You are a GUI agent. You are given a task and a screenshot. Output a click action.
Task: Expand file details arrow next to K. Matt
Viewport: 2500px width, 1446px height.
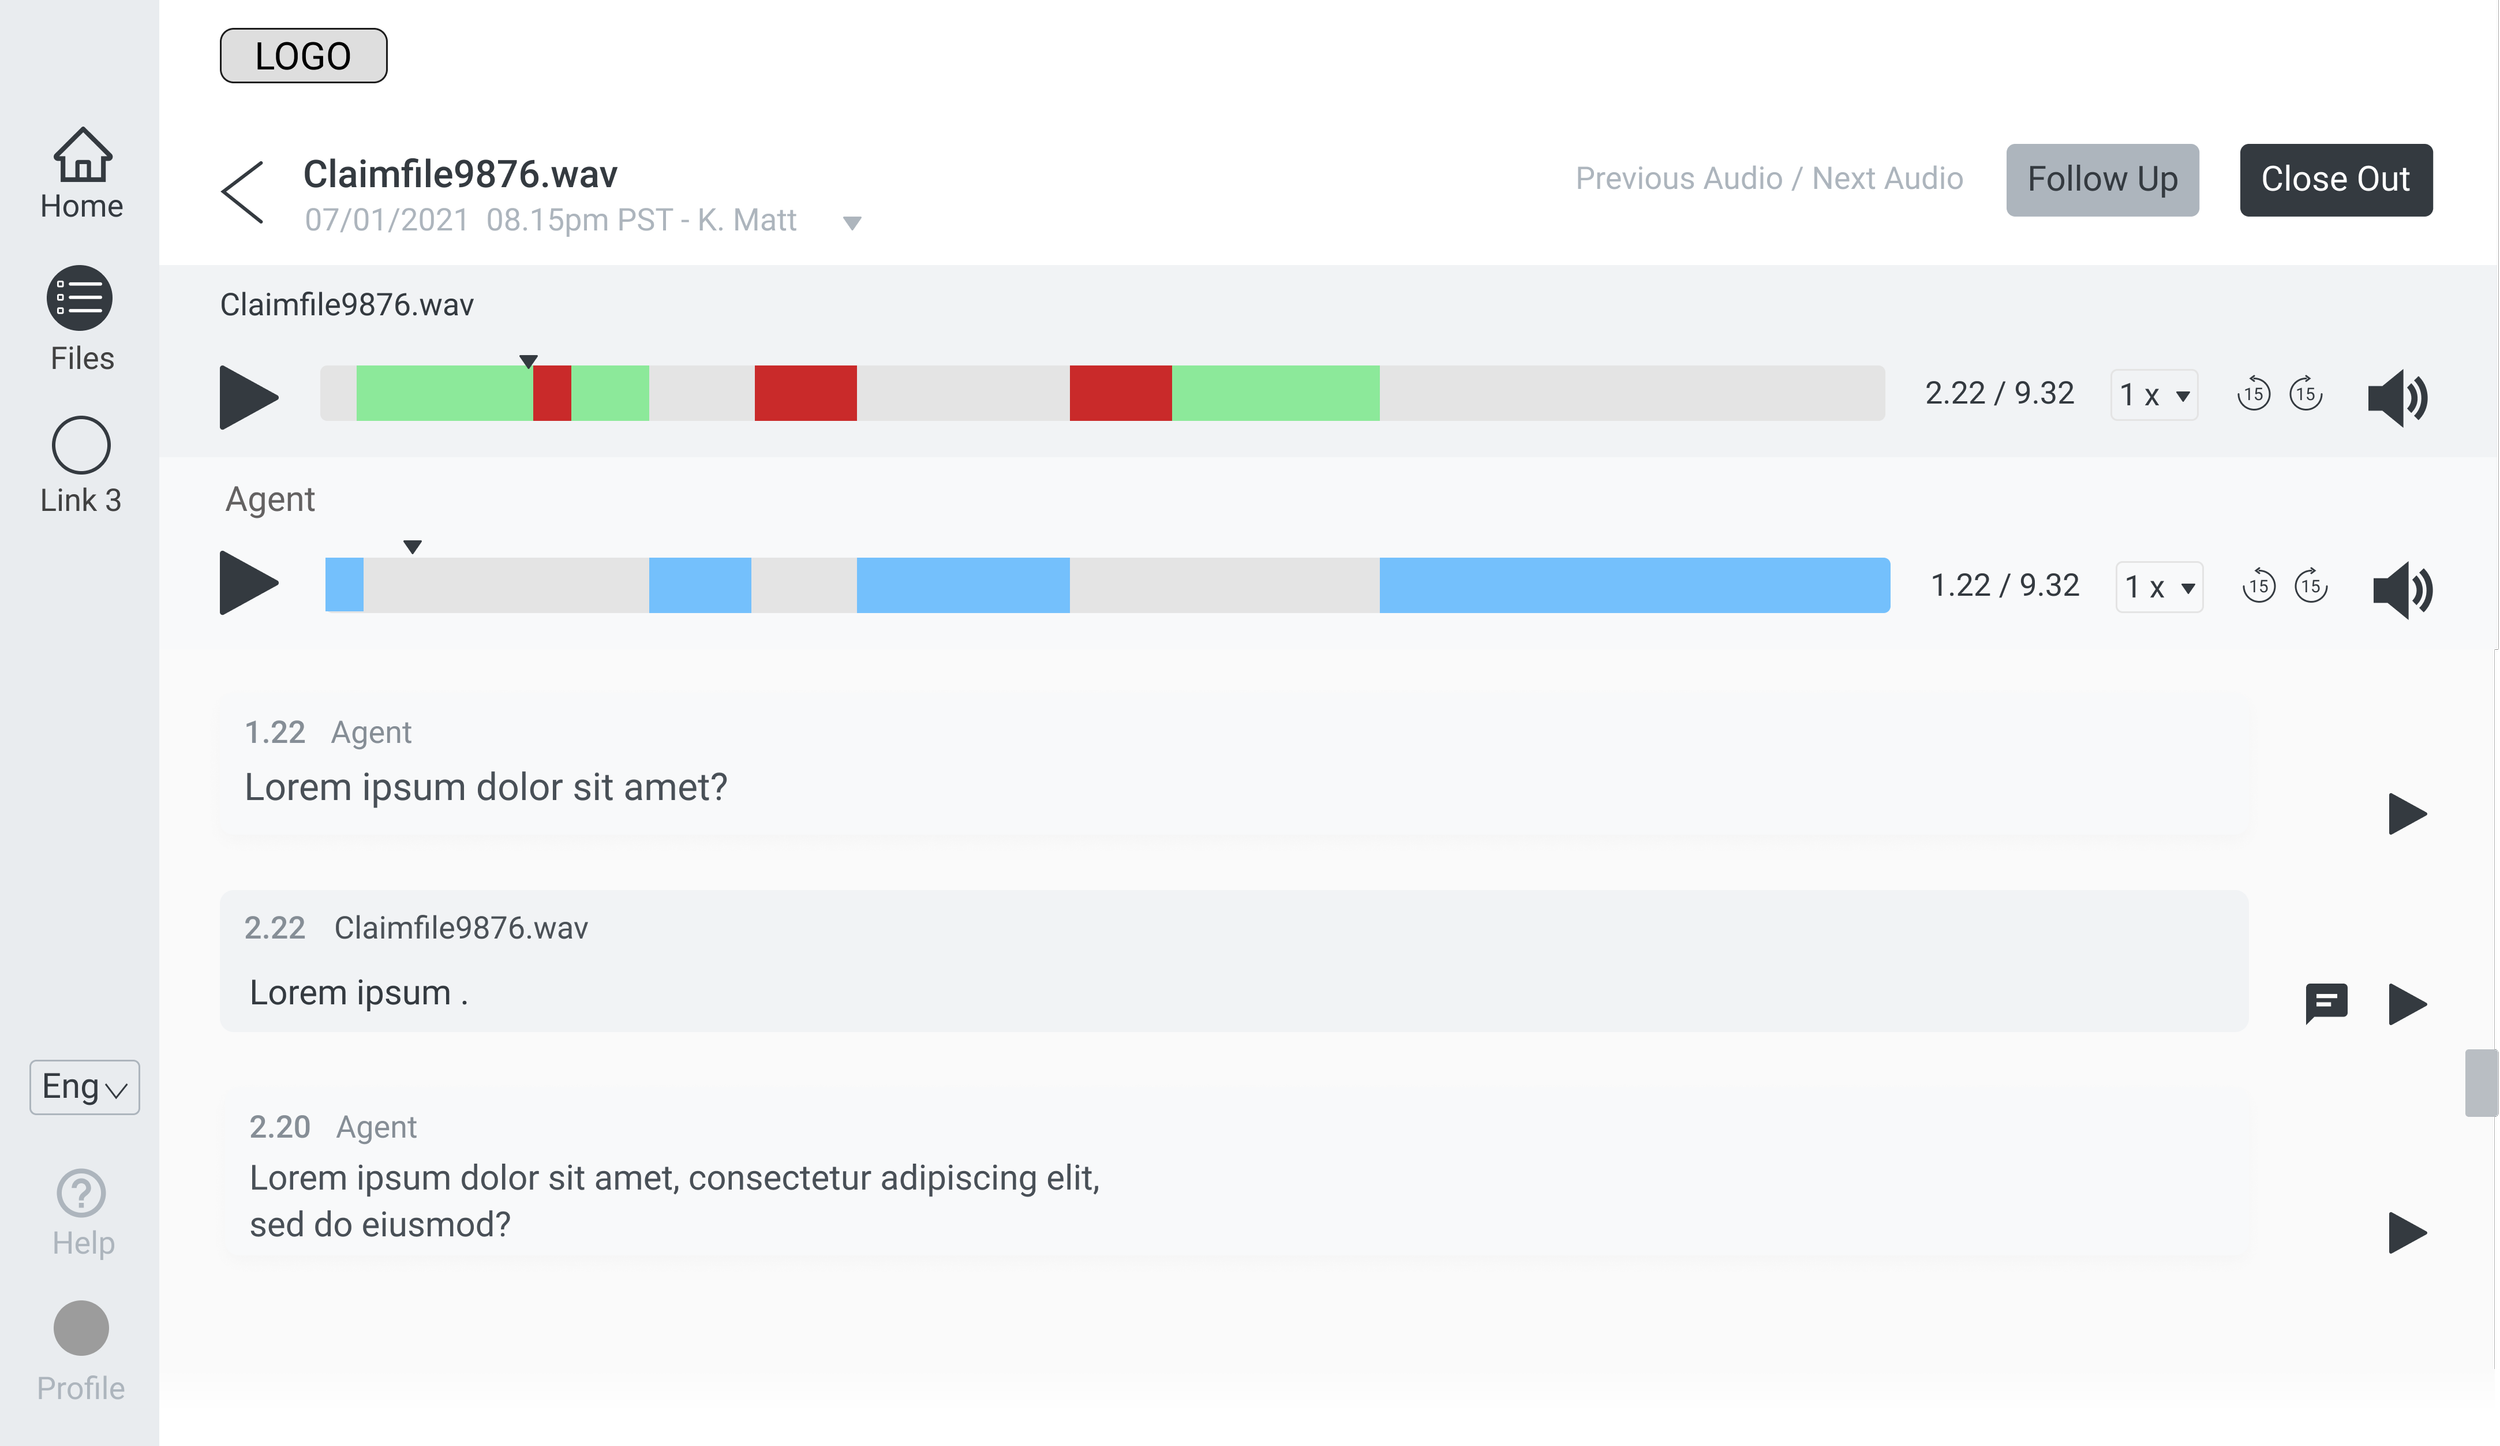852,223
